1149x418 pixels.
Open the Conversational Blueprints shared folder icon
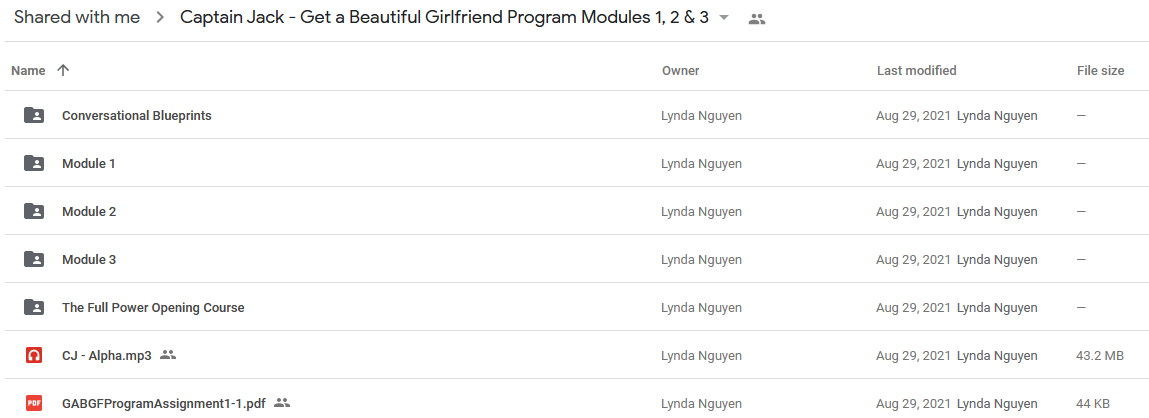tap(34, 115)
